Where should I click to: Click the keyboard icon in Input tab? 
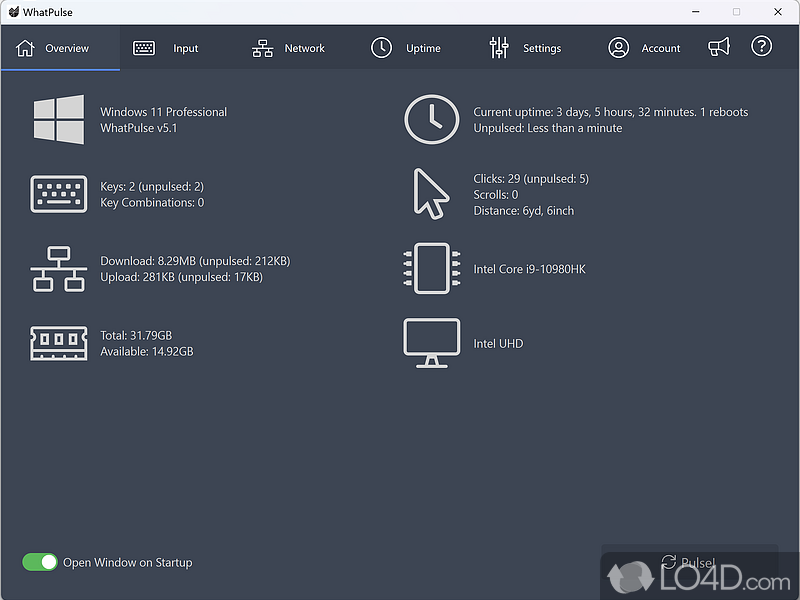point(144,48)
